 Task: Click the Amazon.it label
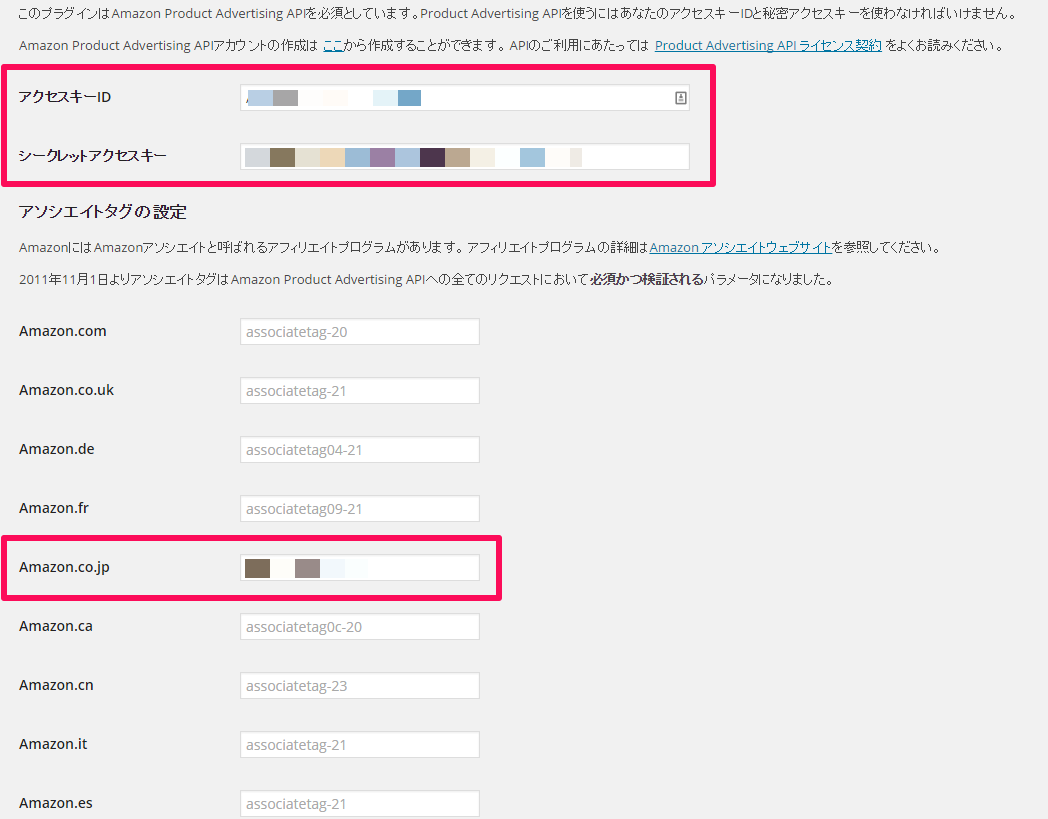pyautogui.click(x=53, y=743)
